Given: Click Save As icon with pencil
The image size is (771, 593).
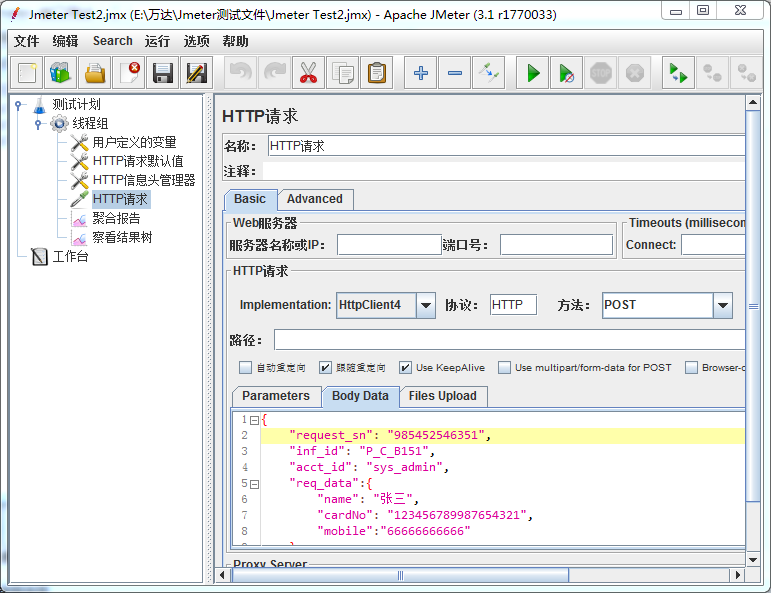Looking at the screenshot, I should pos(197,73).
